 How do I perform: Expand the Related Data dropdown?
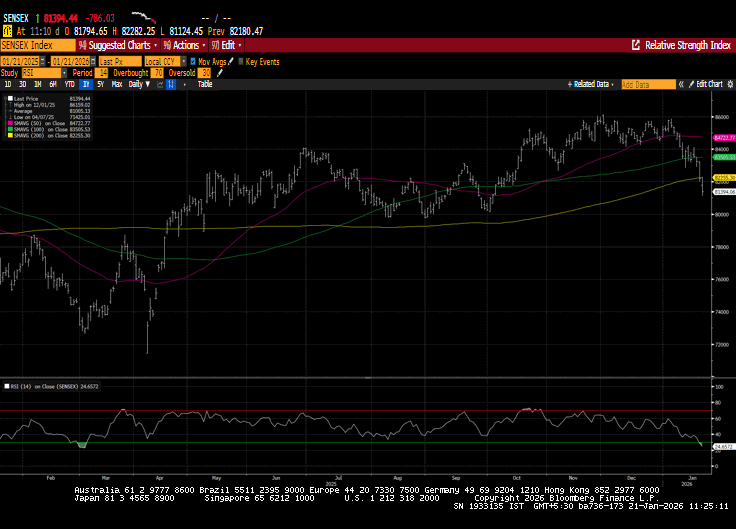coord(590,84)
